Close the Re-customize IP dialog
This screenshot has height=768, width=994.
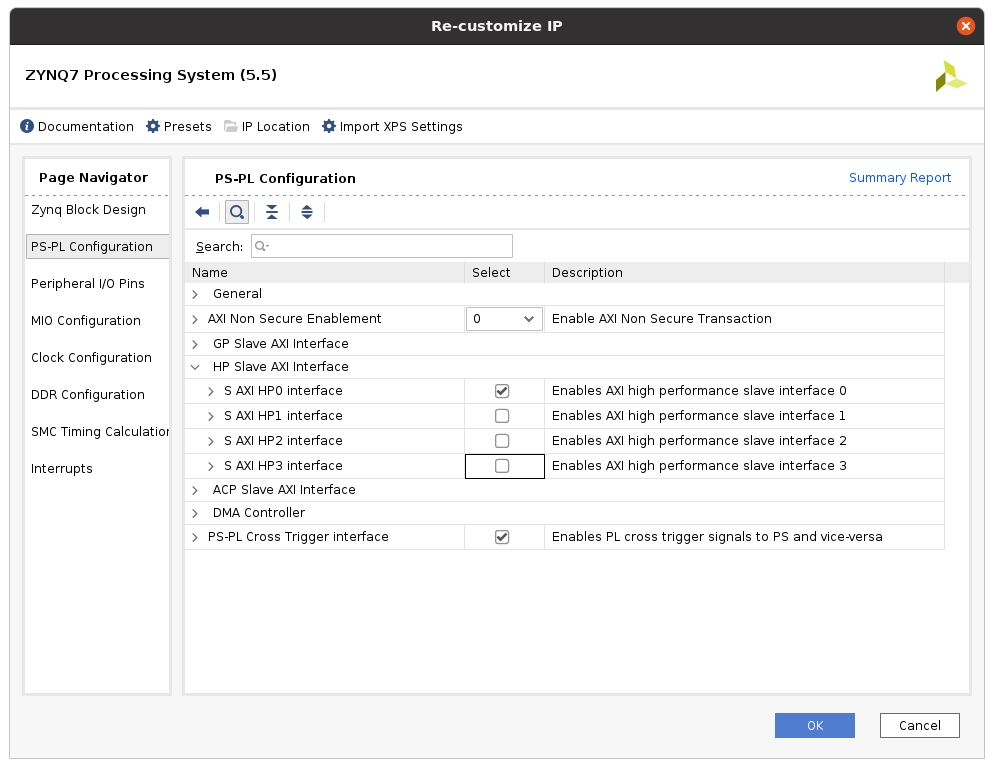(x=965, y=26)
